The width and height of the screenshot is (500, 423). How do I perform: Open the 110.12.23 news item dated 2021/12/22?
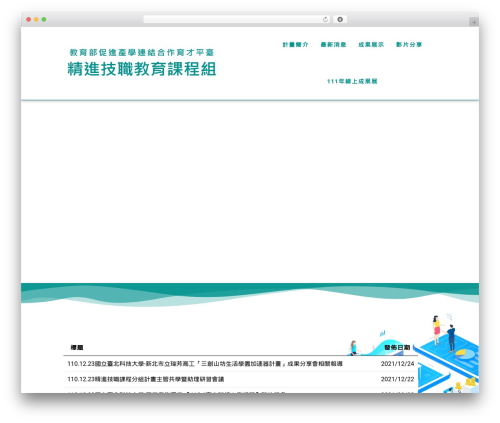click(x=146, y=379)
